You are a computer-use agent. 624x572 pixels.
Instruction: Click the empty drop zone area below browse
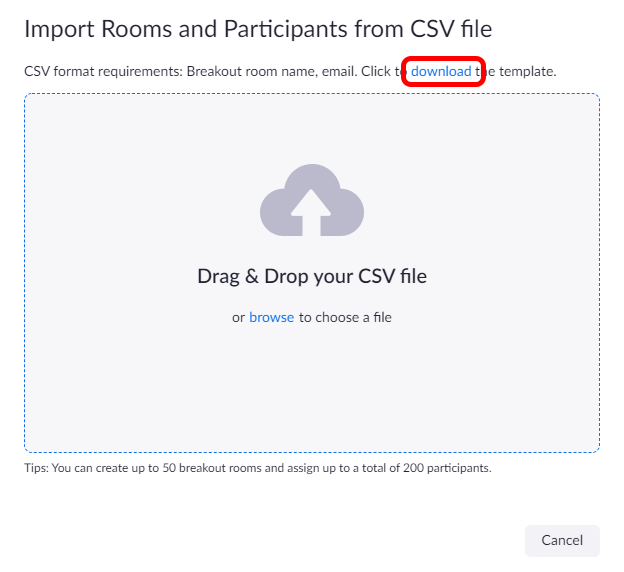311,390
